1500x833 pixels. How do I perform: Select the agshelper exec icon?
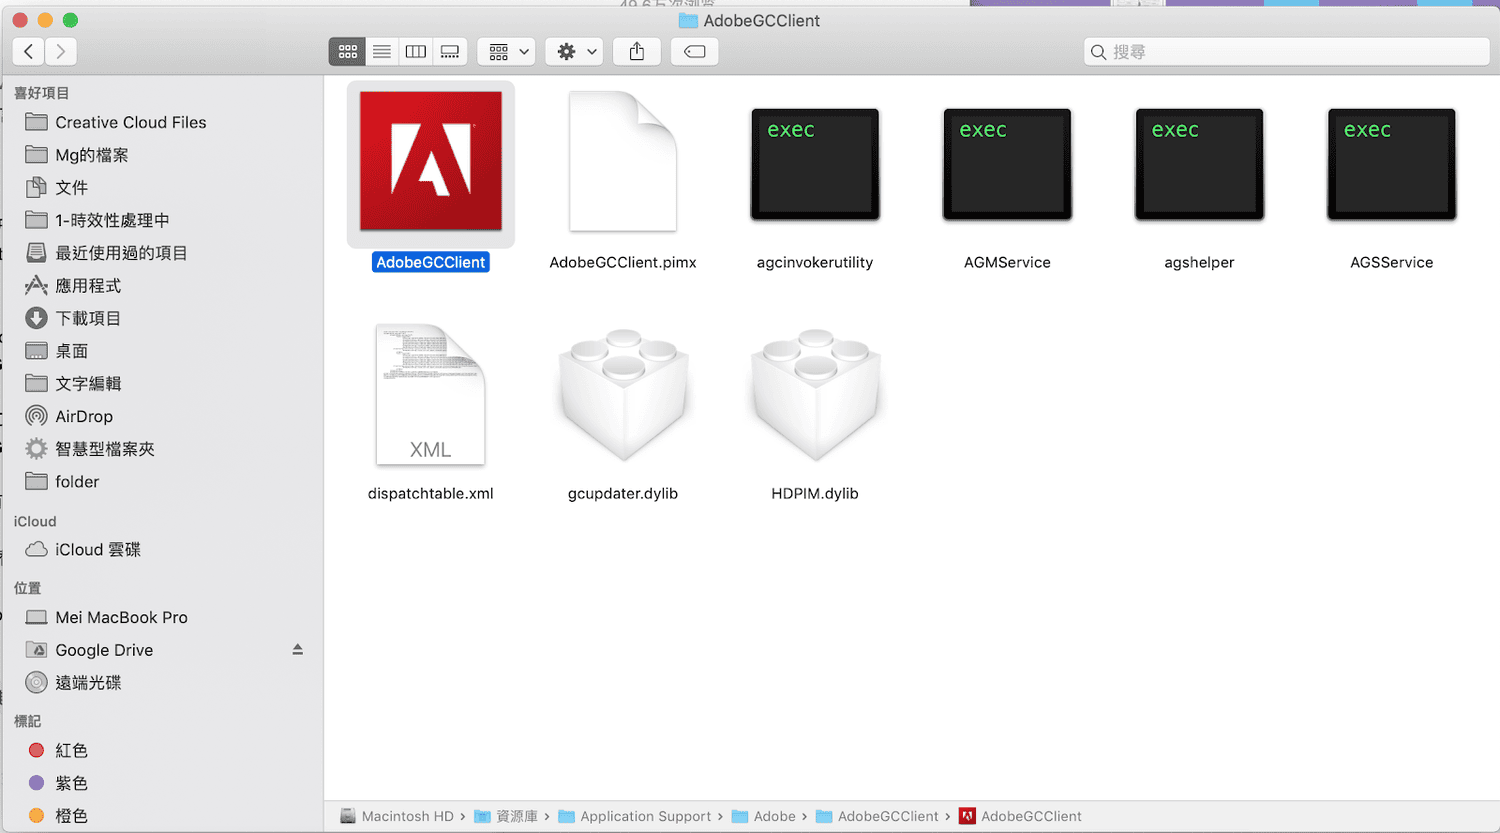(x=1199, y=164)
